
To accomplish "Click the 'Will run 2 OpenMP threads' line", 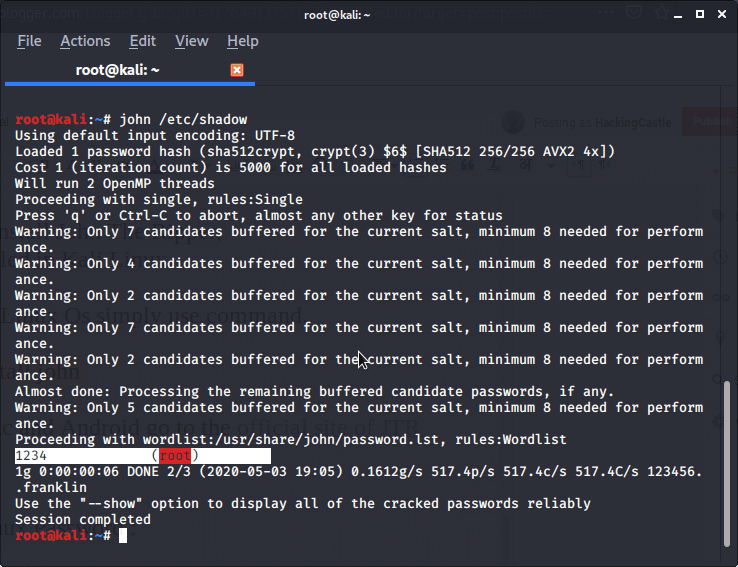I will point(115,184).
